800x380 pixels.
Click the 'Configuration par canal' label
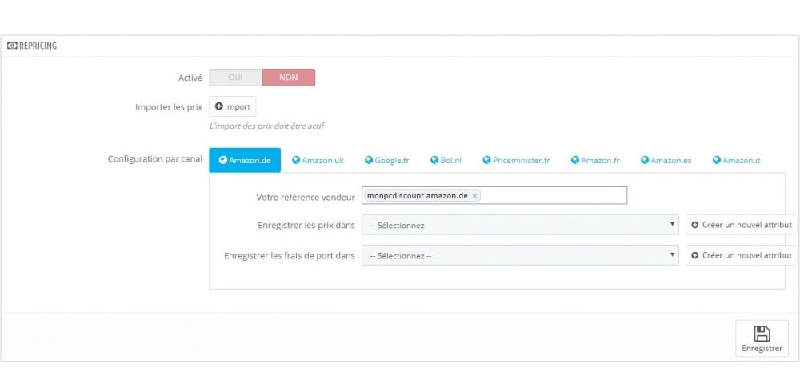[x=155, y=159]
